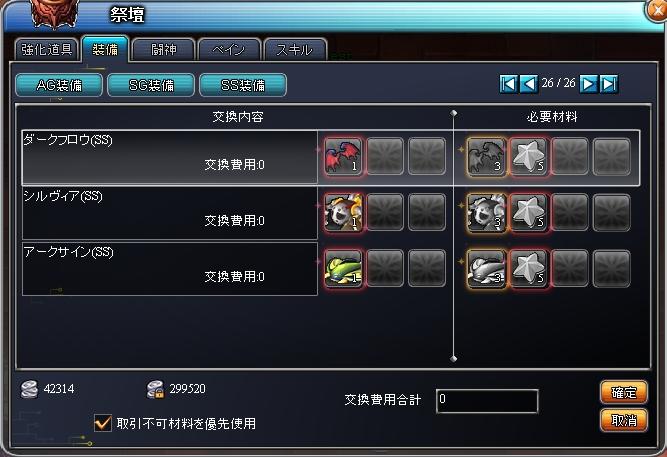Image resolution: width=667 pixels, height=457 pixels.
Task: Jump to the last page arrow
Action: pyautogui.click(x=609, y=84)
